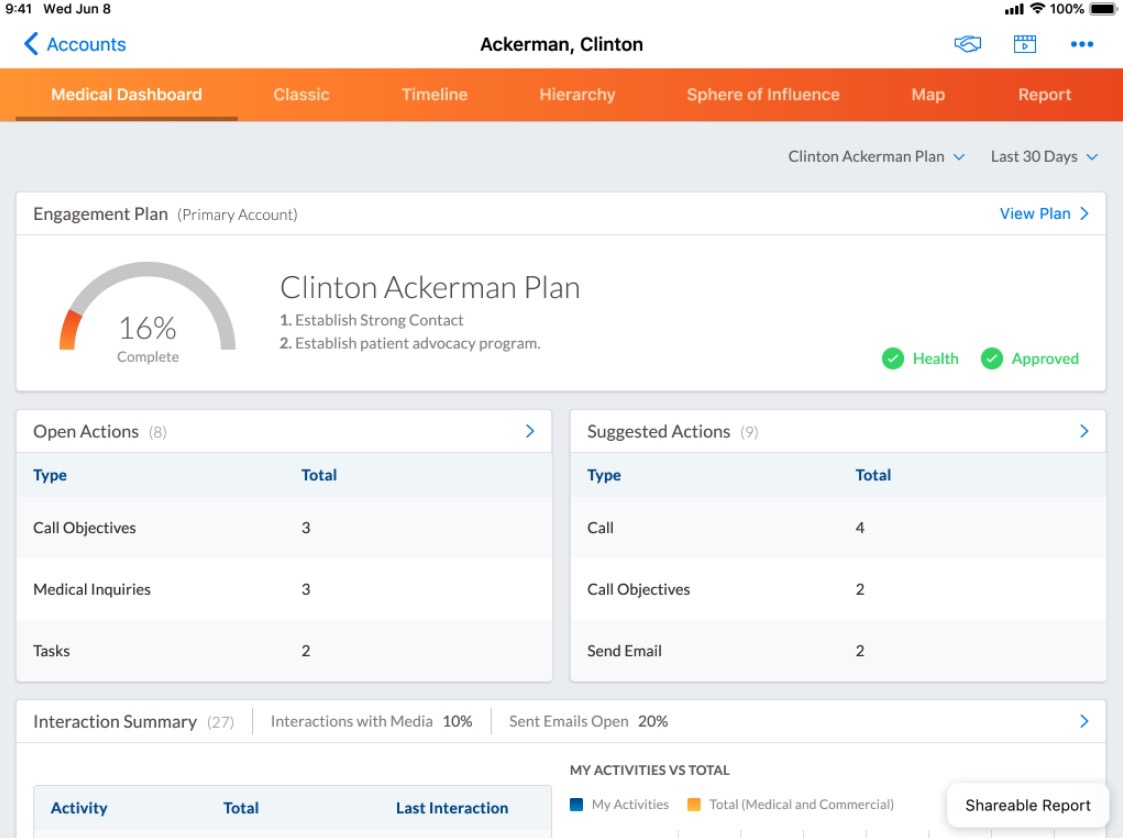The height and width of the screenshot is (838, 1123).
Task: Tap the 16% complete progress gauge
Action: click(x=148, y=312)
